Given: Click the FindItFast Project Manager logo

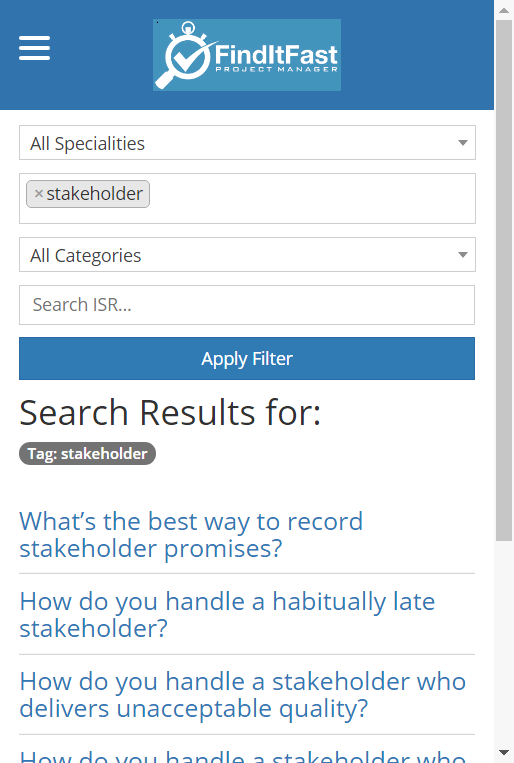Looking at the screenshot, I should pos(247,55).
